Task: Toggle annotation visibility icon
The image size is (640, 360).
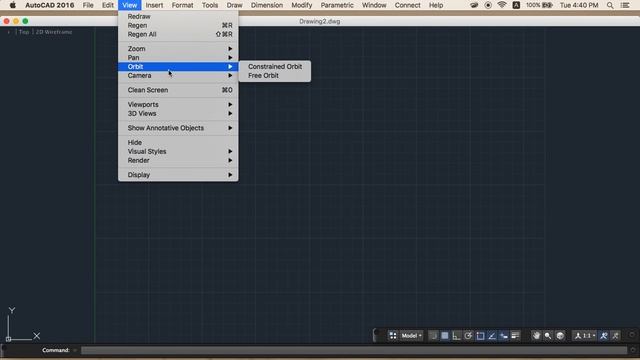Action: tap(604, 336)
